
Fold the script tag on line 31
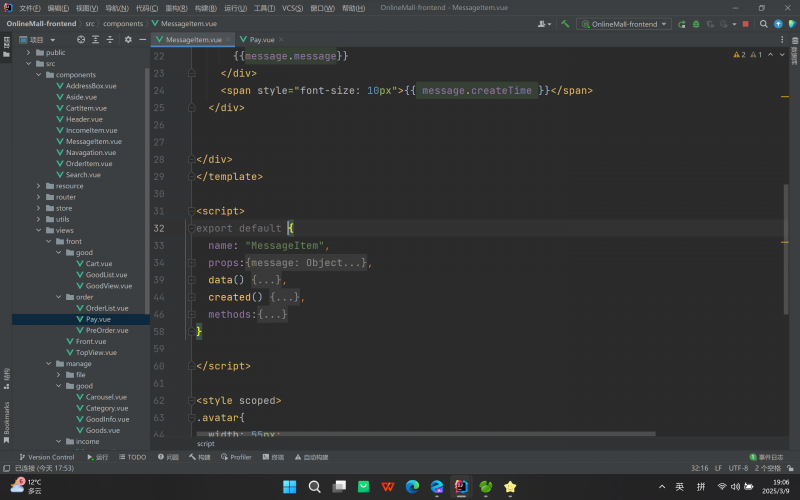click(192, 211)
